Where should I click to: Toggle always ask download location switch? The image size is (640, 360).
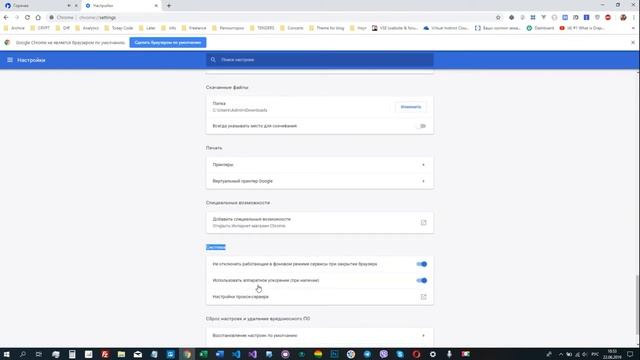tap(422, 126)
